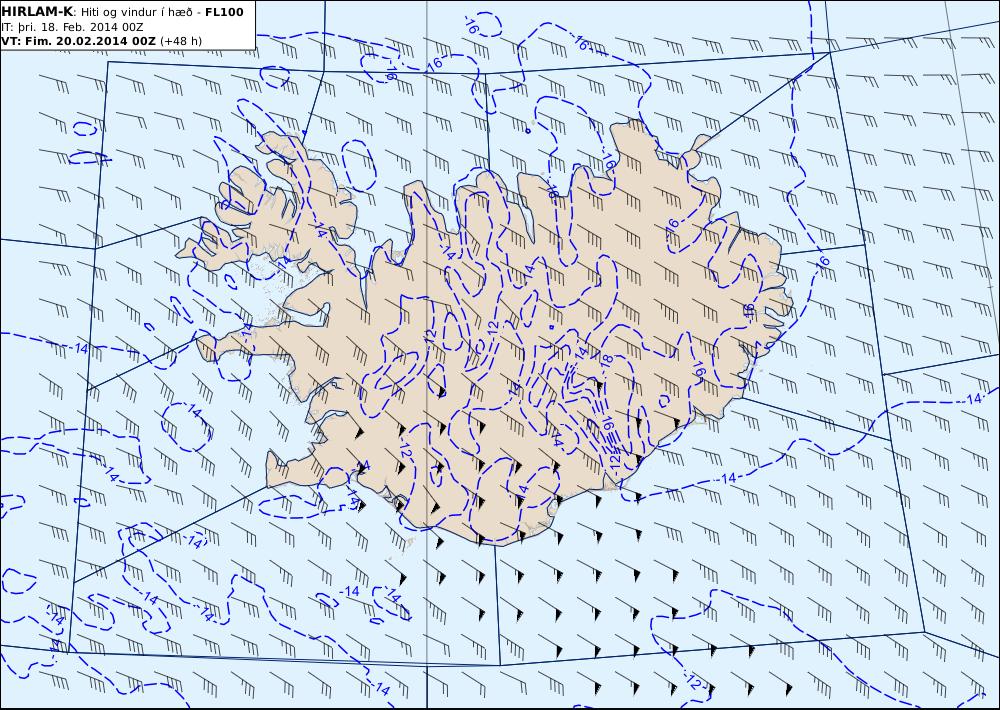The width and height of the screenshot is (1000, 710).
Task: Click the 'IT: þri. 18. Feb. 2014 00Z' line
Action: tap(72, 27)
